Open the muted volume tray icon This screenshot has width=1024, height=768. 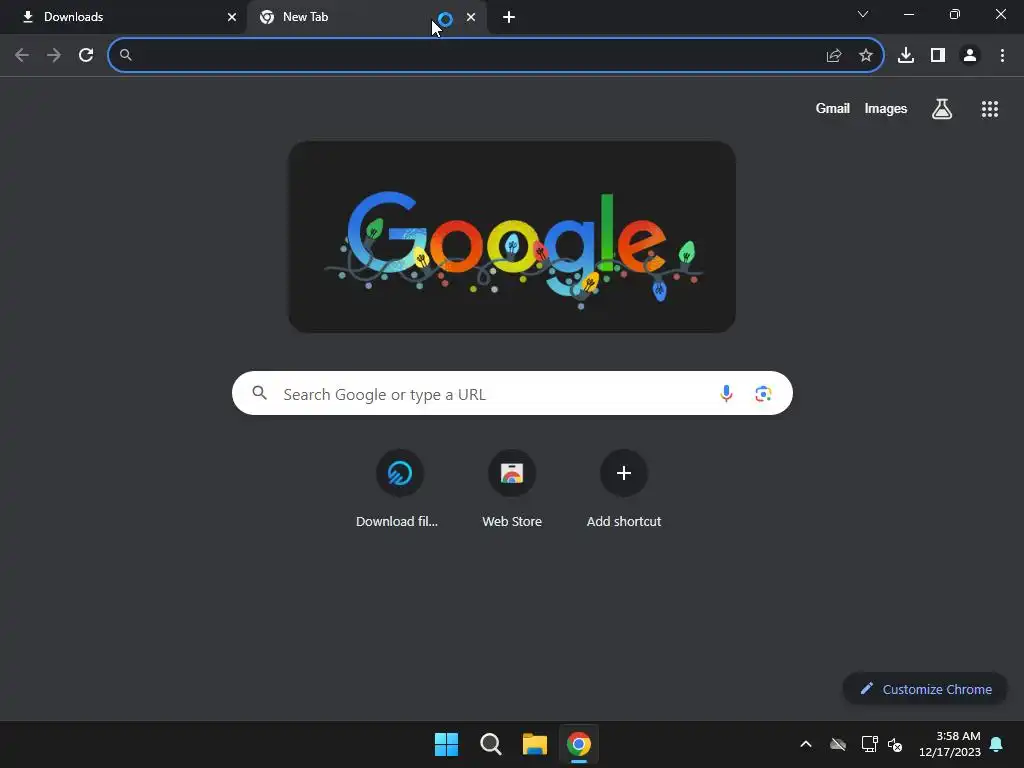coord(895,744)
